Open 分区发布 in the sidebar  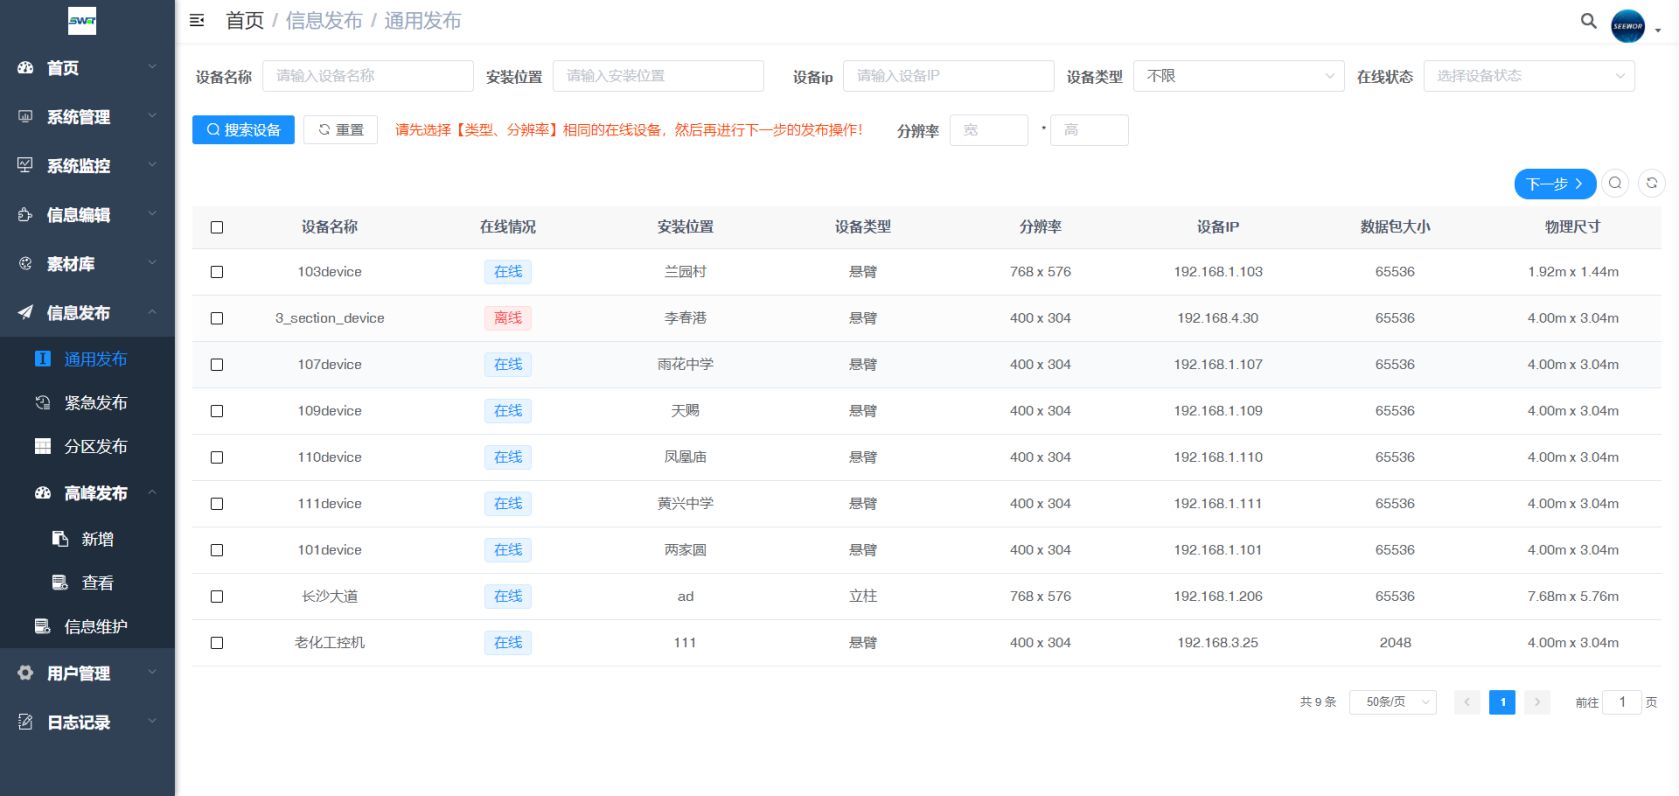(95, 447)
